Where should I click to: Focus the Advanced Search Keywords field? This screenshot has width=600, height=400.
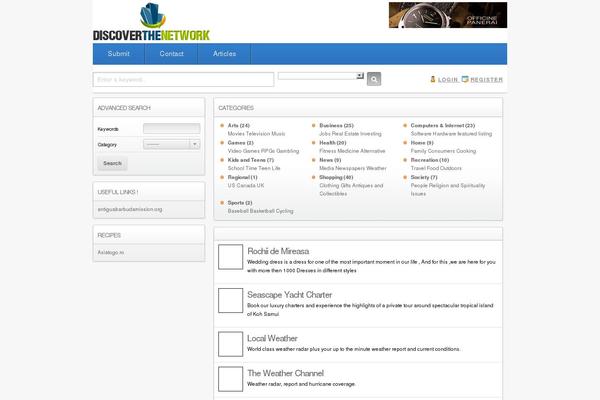pos(171,129)
